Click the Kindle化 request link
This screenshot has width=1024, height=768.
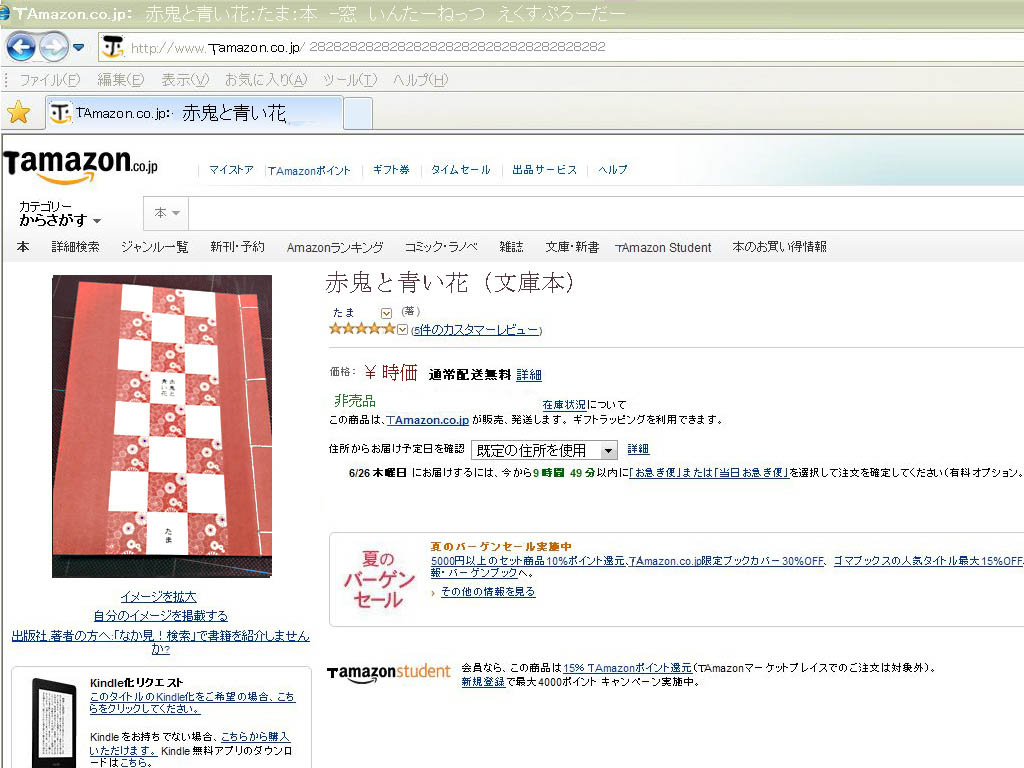(x=192, y=703)
